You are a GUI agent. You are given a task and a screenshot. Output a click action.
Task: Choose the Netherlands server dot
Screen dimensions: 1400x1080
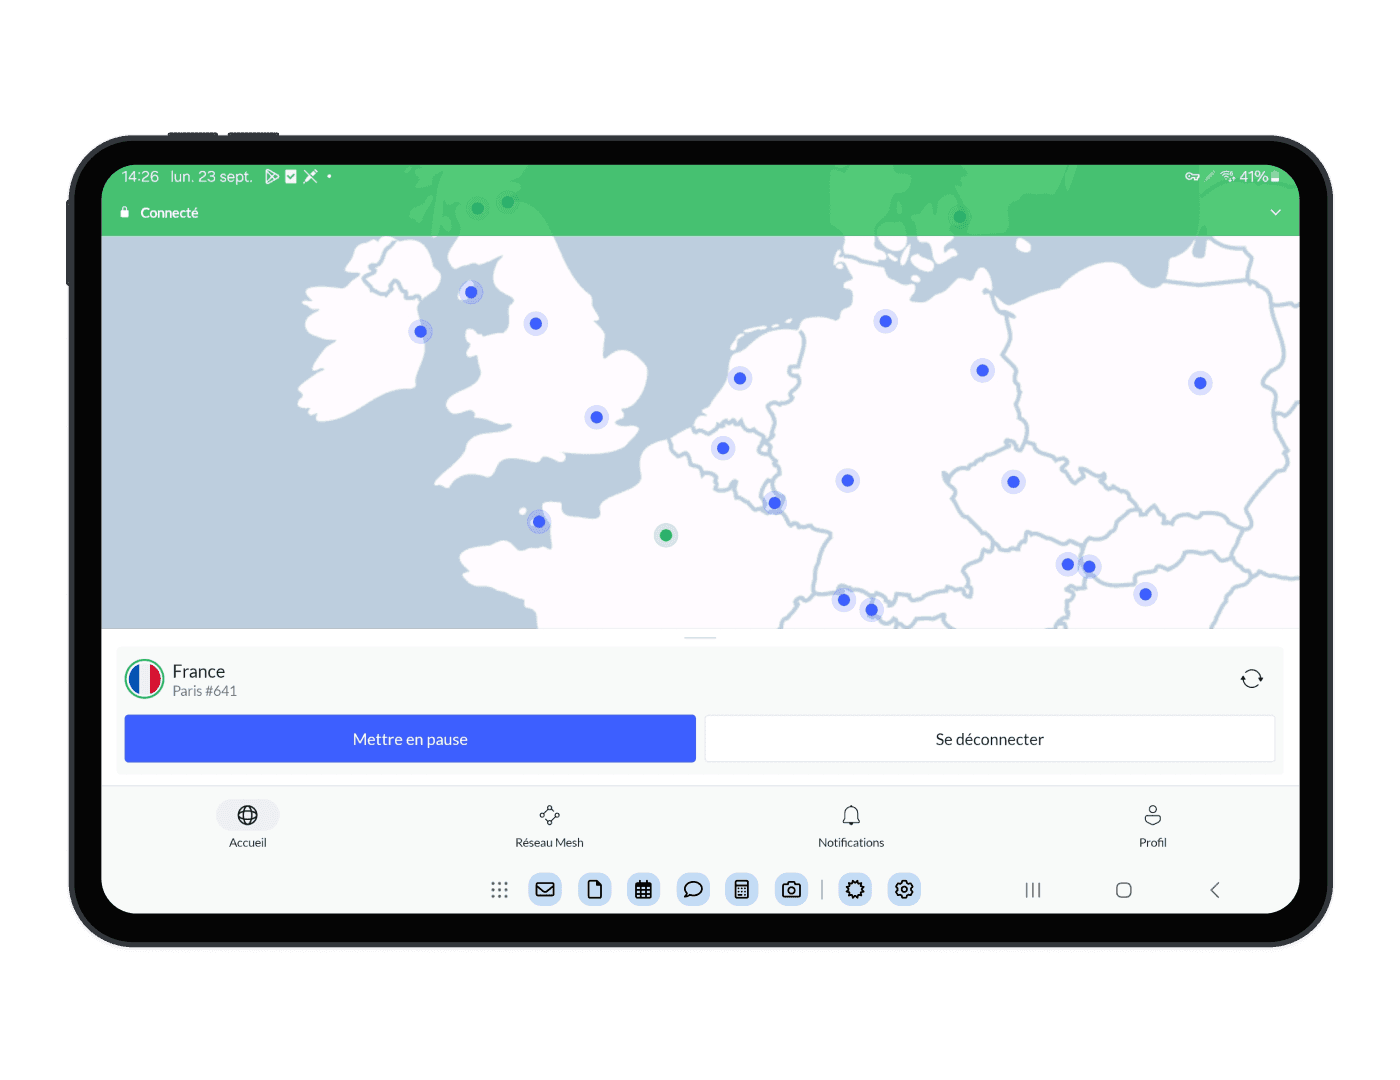point(740,378)
